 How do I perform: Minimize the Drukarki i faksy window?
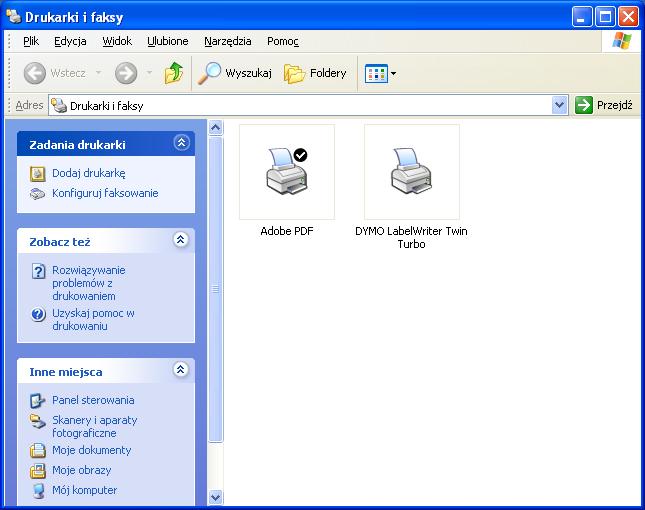[x=582, y=17]
